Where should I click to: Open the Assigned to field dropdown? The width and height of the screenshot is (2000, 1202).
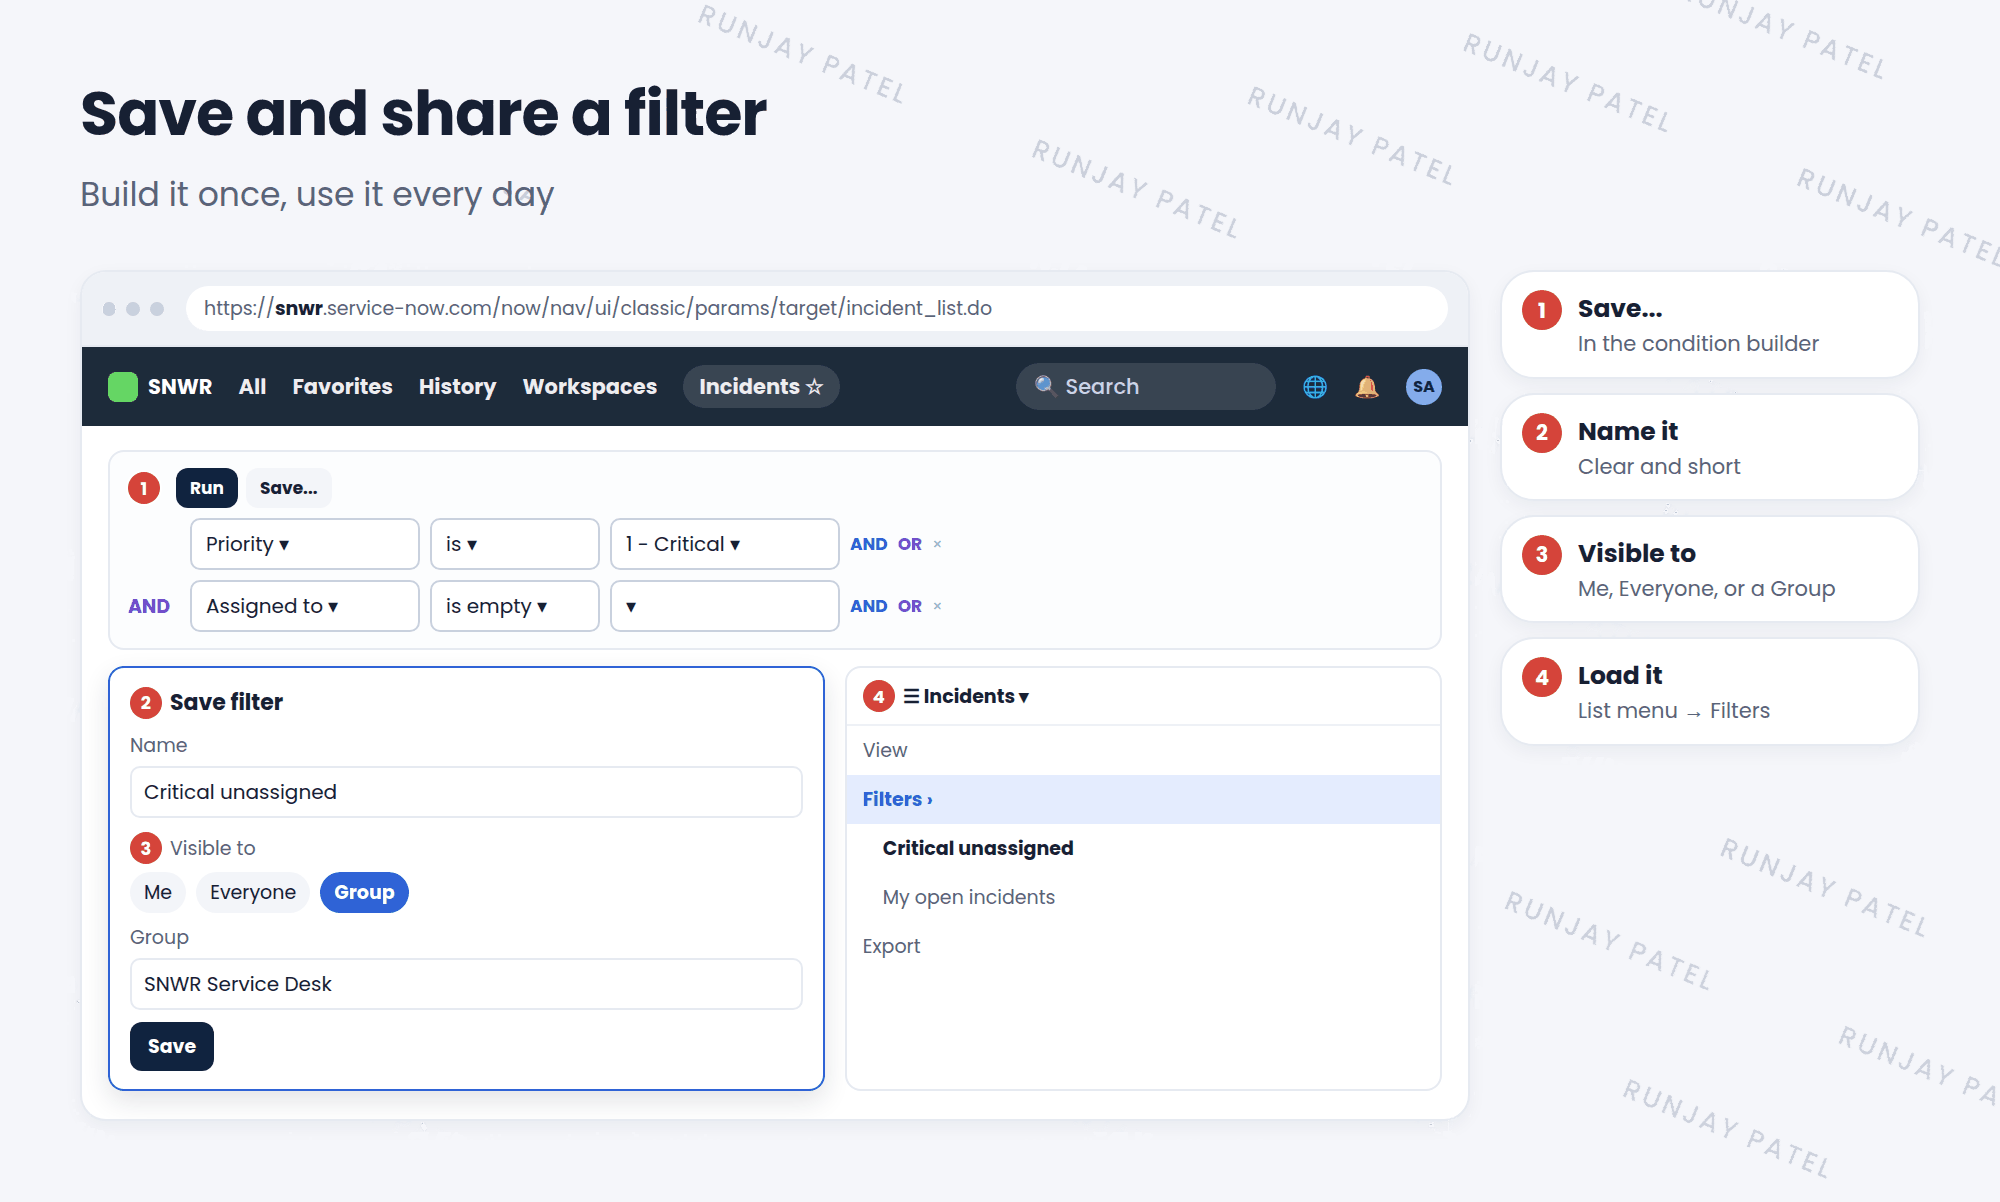click(305, 606)
